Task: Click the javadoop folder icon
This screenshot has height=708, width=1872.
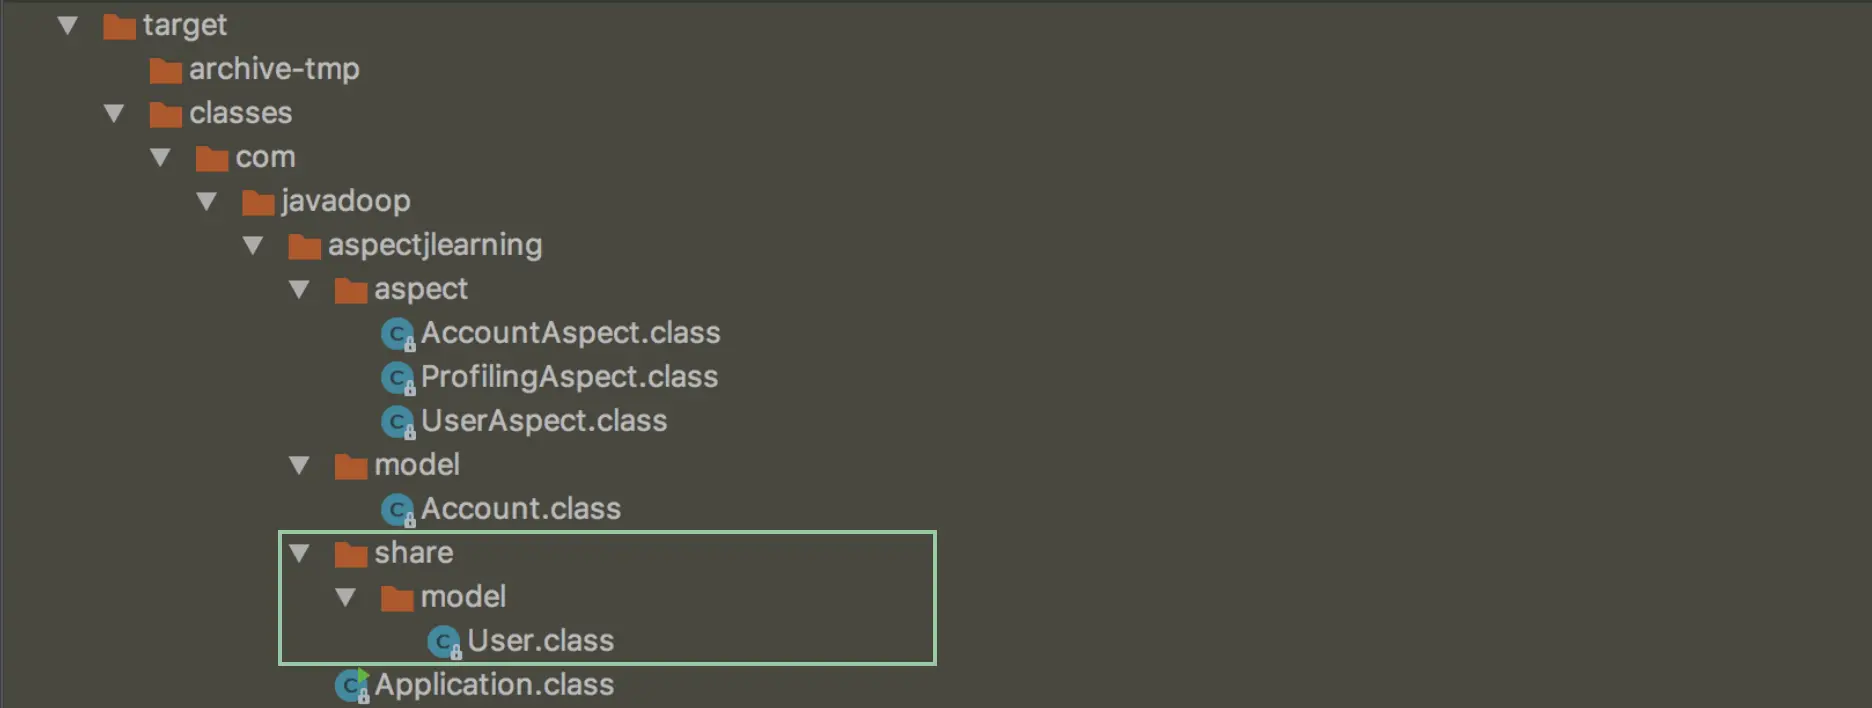Action: (258, 202)
